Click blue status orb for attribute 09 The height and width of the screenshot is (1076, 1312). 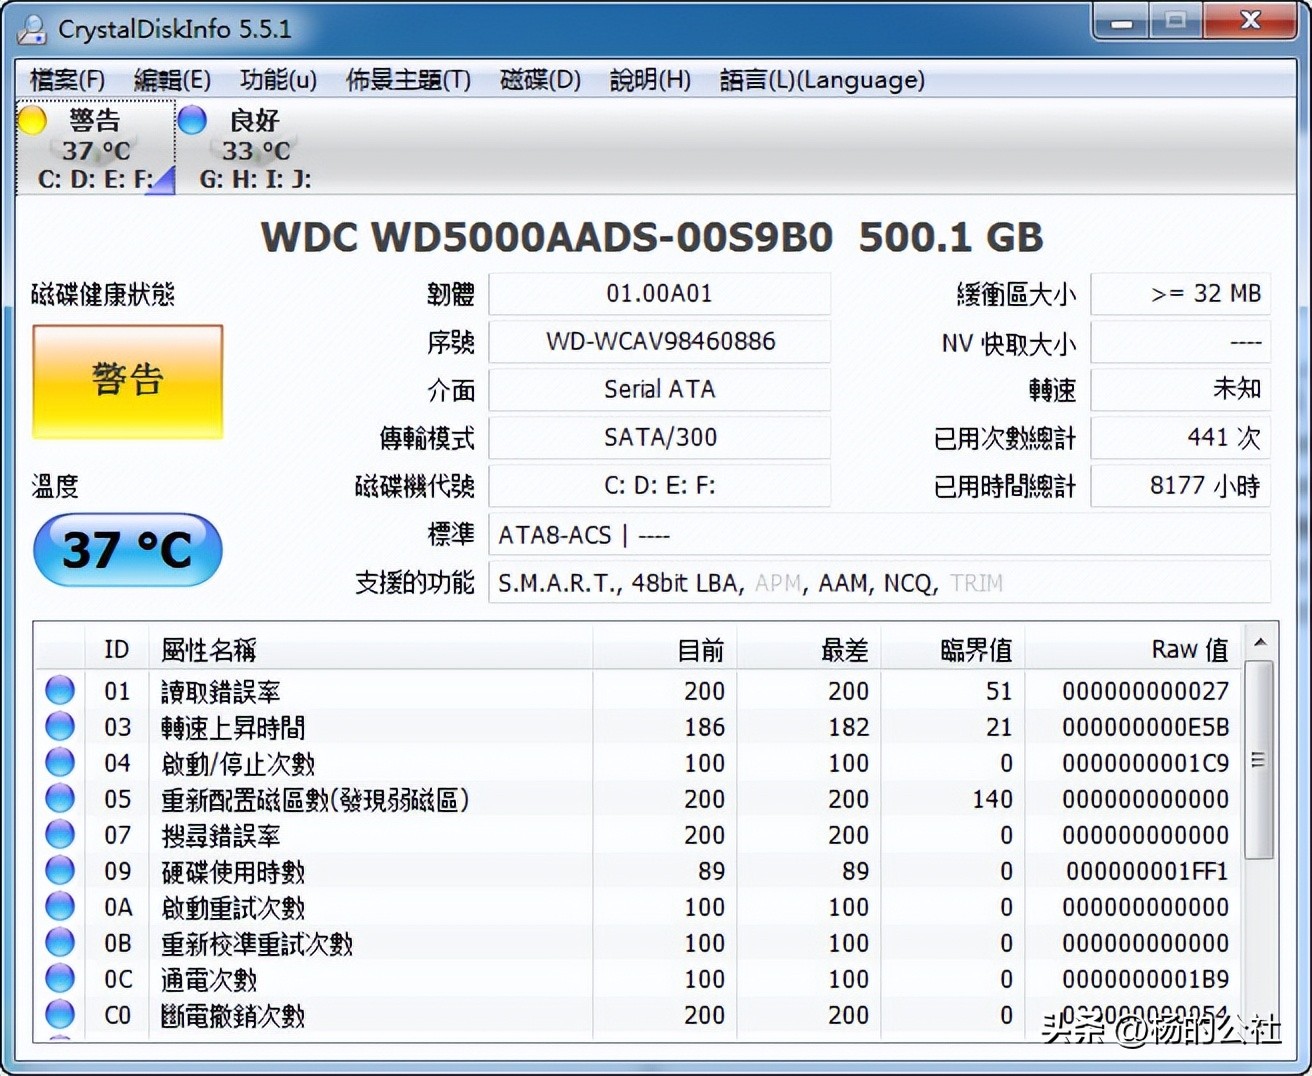[x=60, y=870]
